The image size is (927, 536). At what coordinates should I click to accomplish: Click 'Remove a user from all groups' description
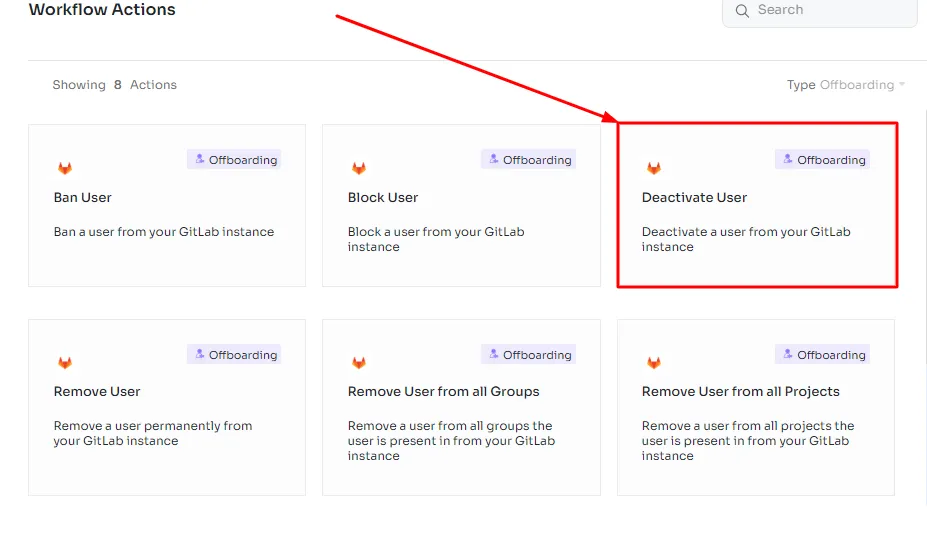click(452, 441)
